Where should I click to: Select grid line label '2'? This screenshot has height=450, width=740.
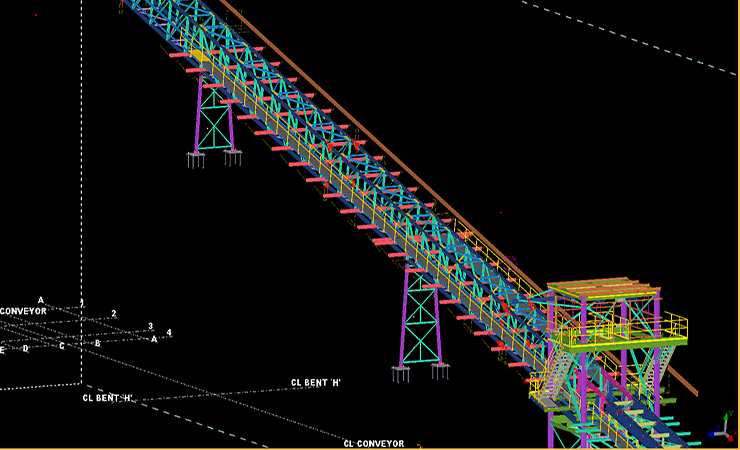(x=114, y=314)
